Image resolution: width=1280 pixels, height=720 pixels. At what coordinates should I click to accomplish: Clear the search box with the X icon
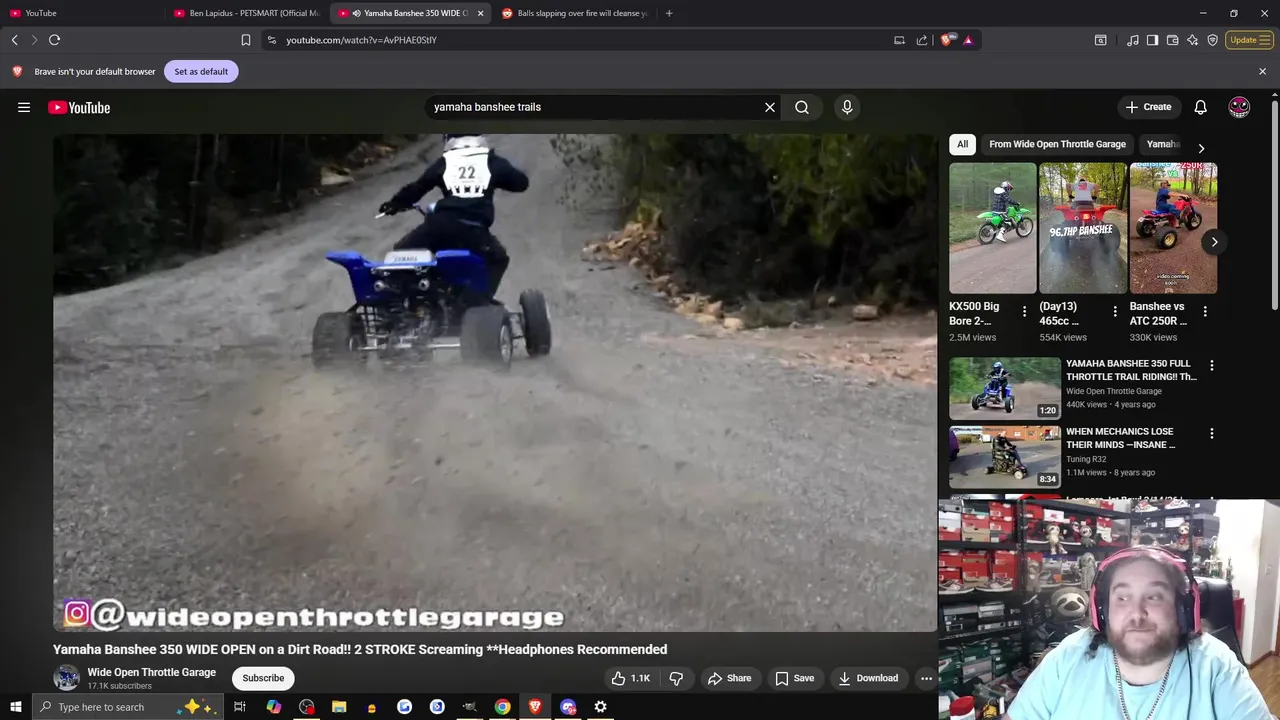770,107
